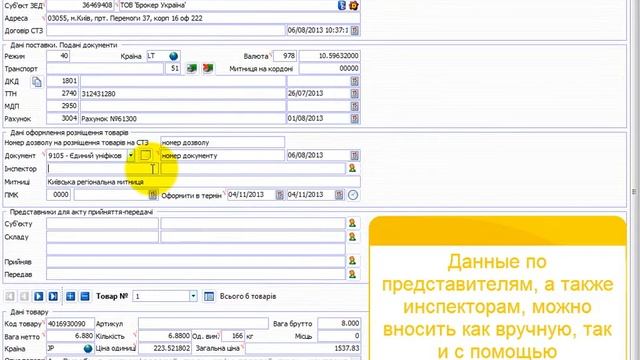This screenshot has width=640, height=360.
Task: Click the Адреса field with Київ address
Action: point(203,18)
